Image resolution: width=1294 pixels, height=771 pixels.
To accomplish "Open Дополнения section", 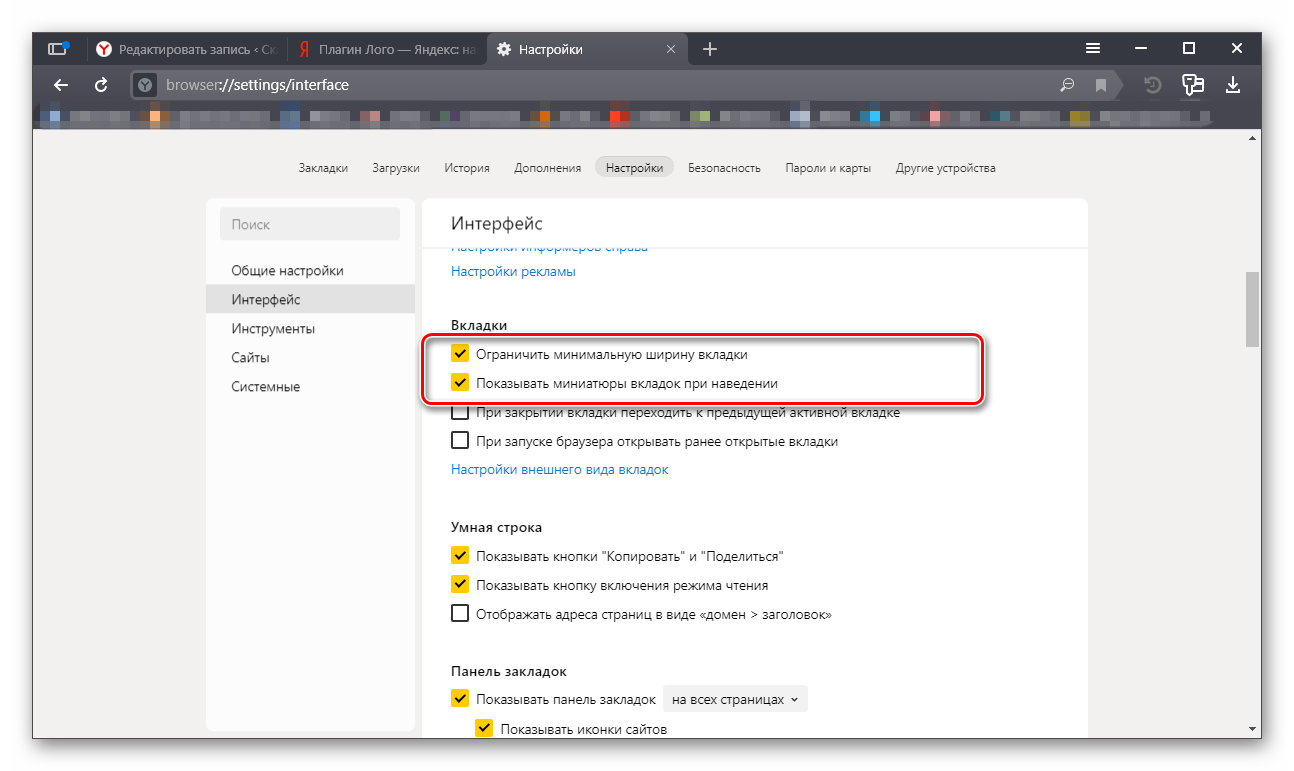I will (548, 168).
